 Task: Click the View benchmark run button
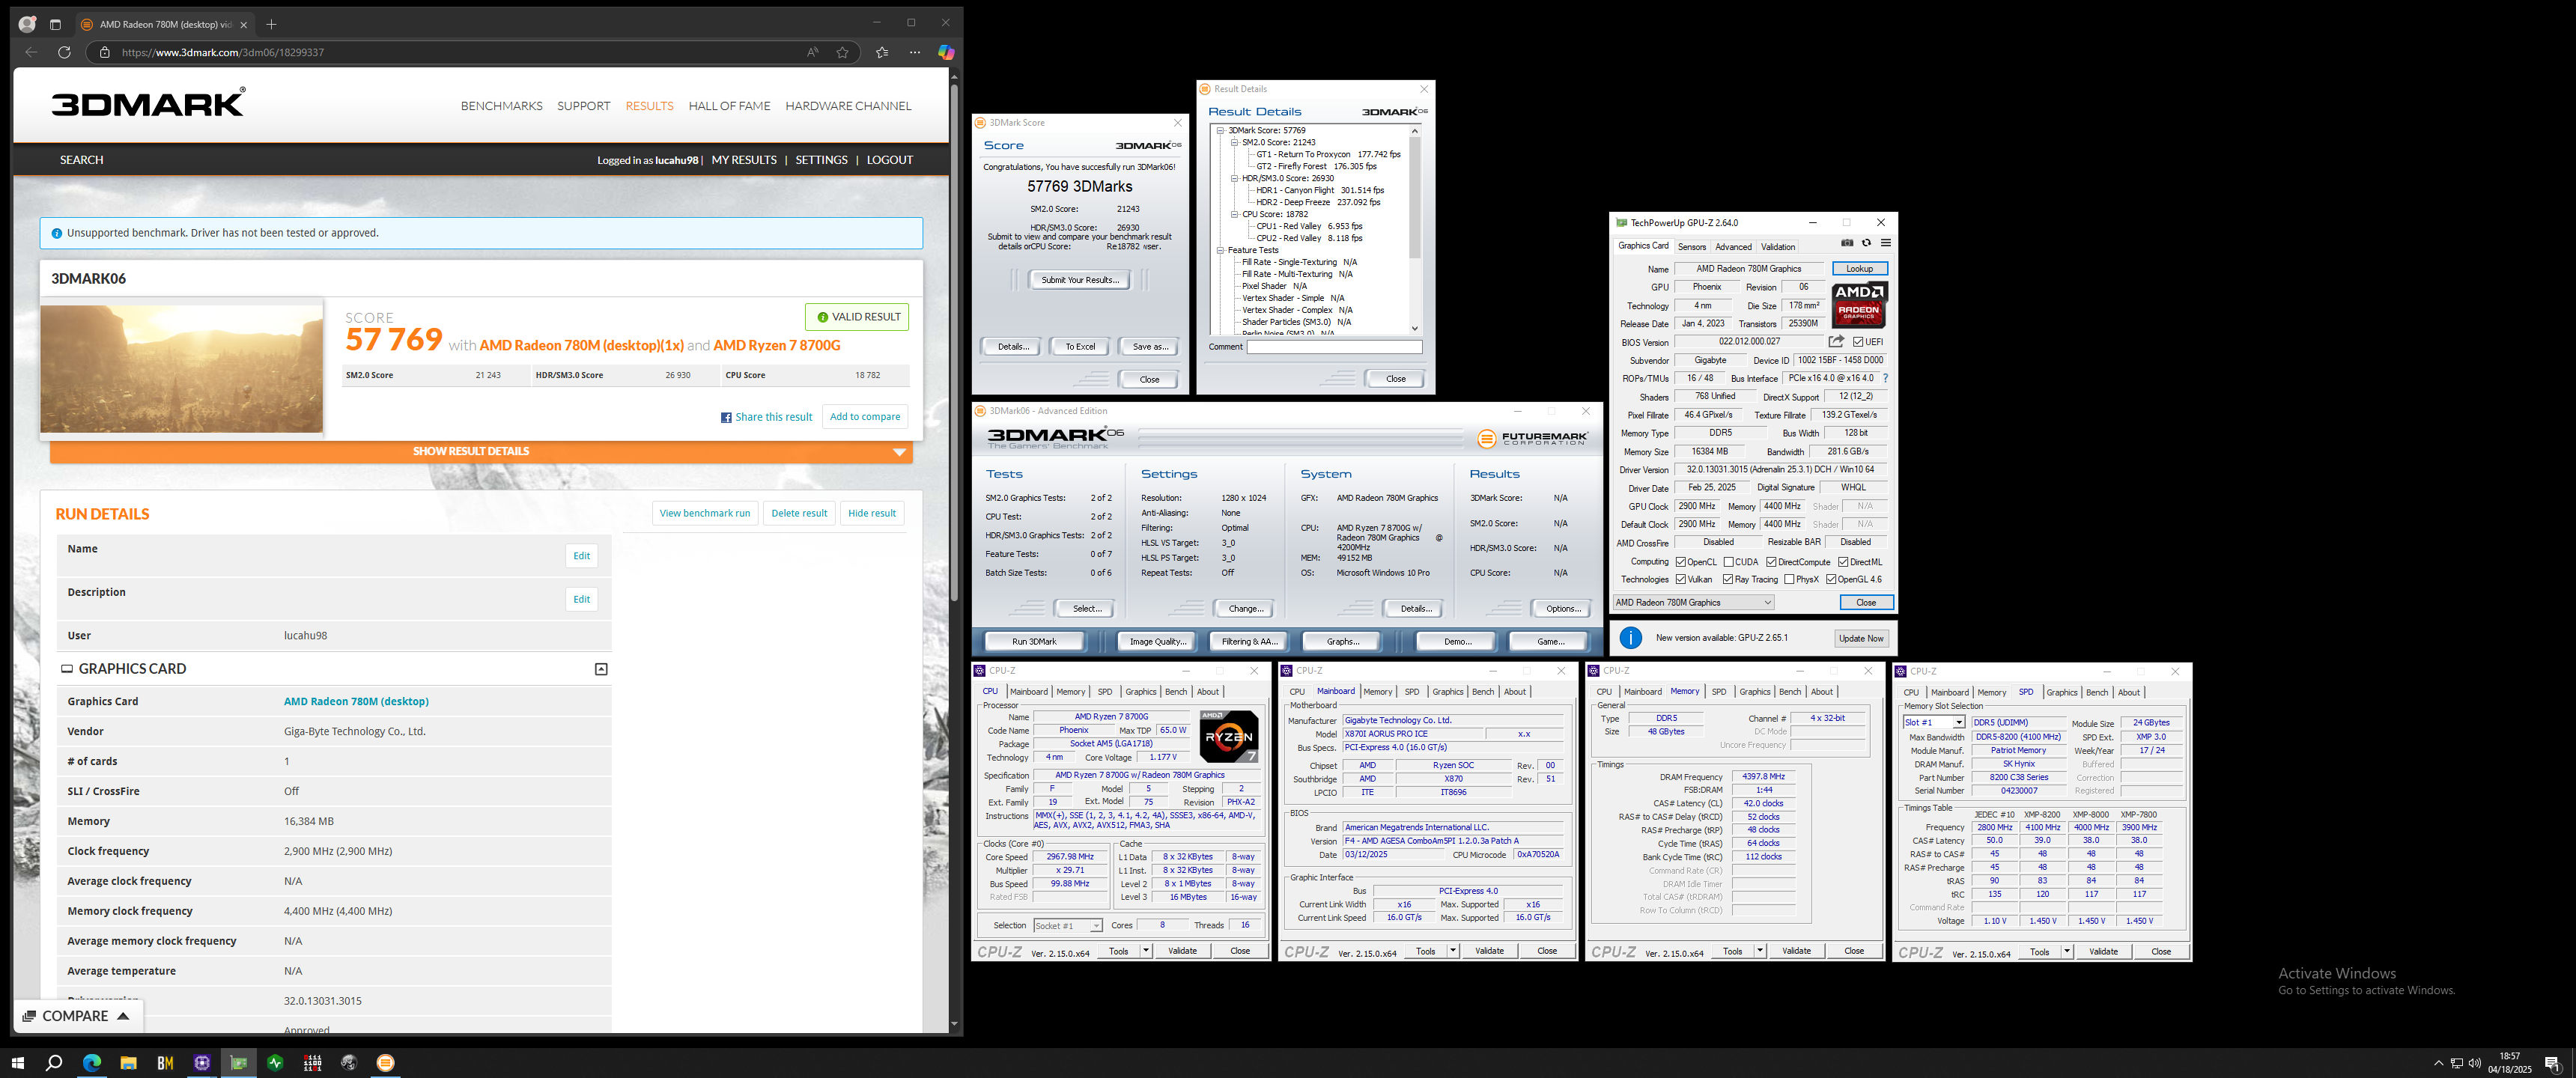tap(705, 514)
